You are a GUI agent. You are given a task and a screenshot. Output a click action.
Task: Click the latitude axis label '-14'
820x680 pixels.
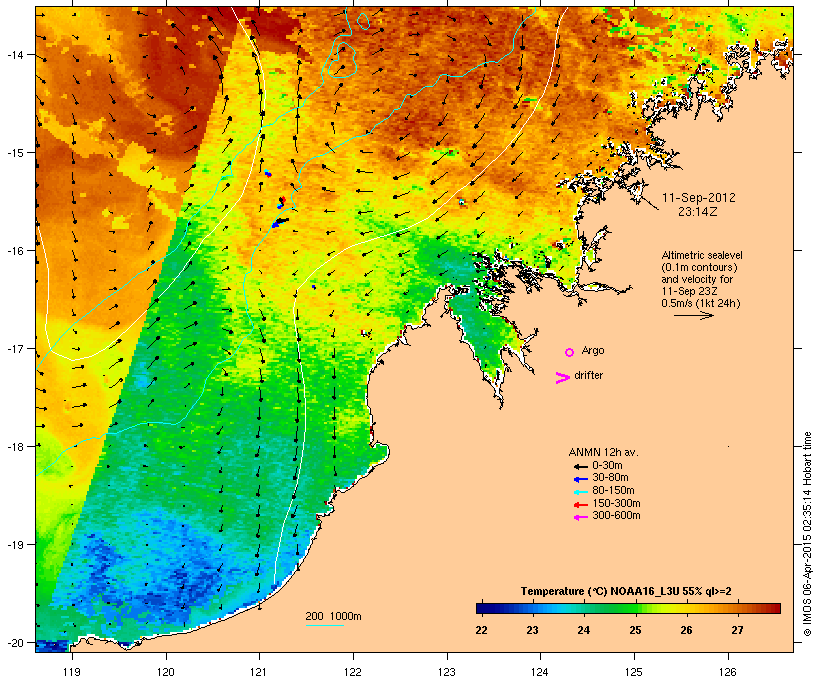14,54
